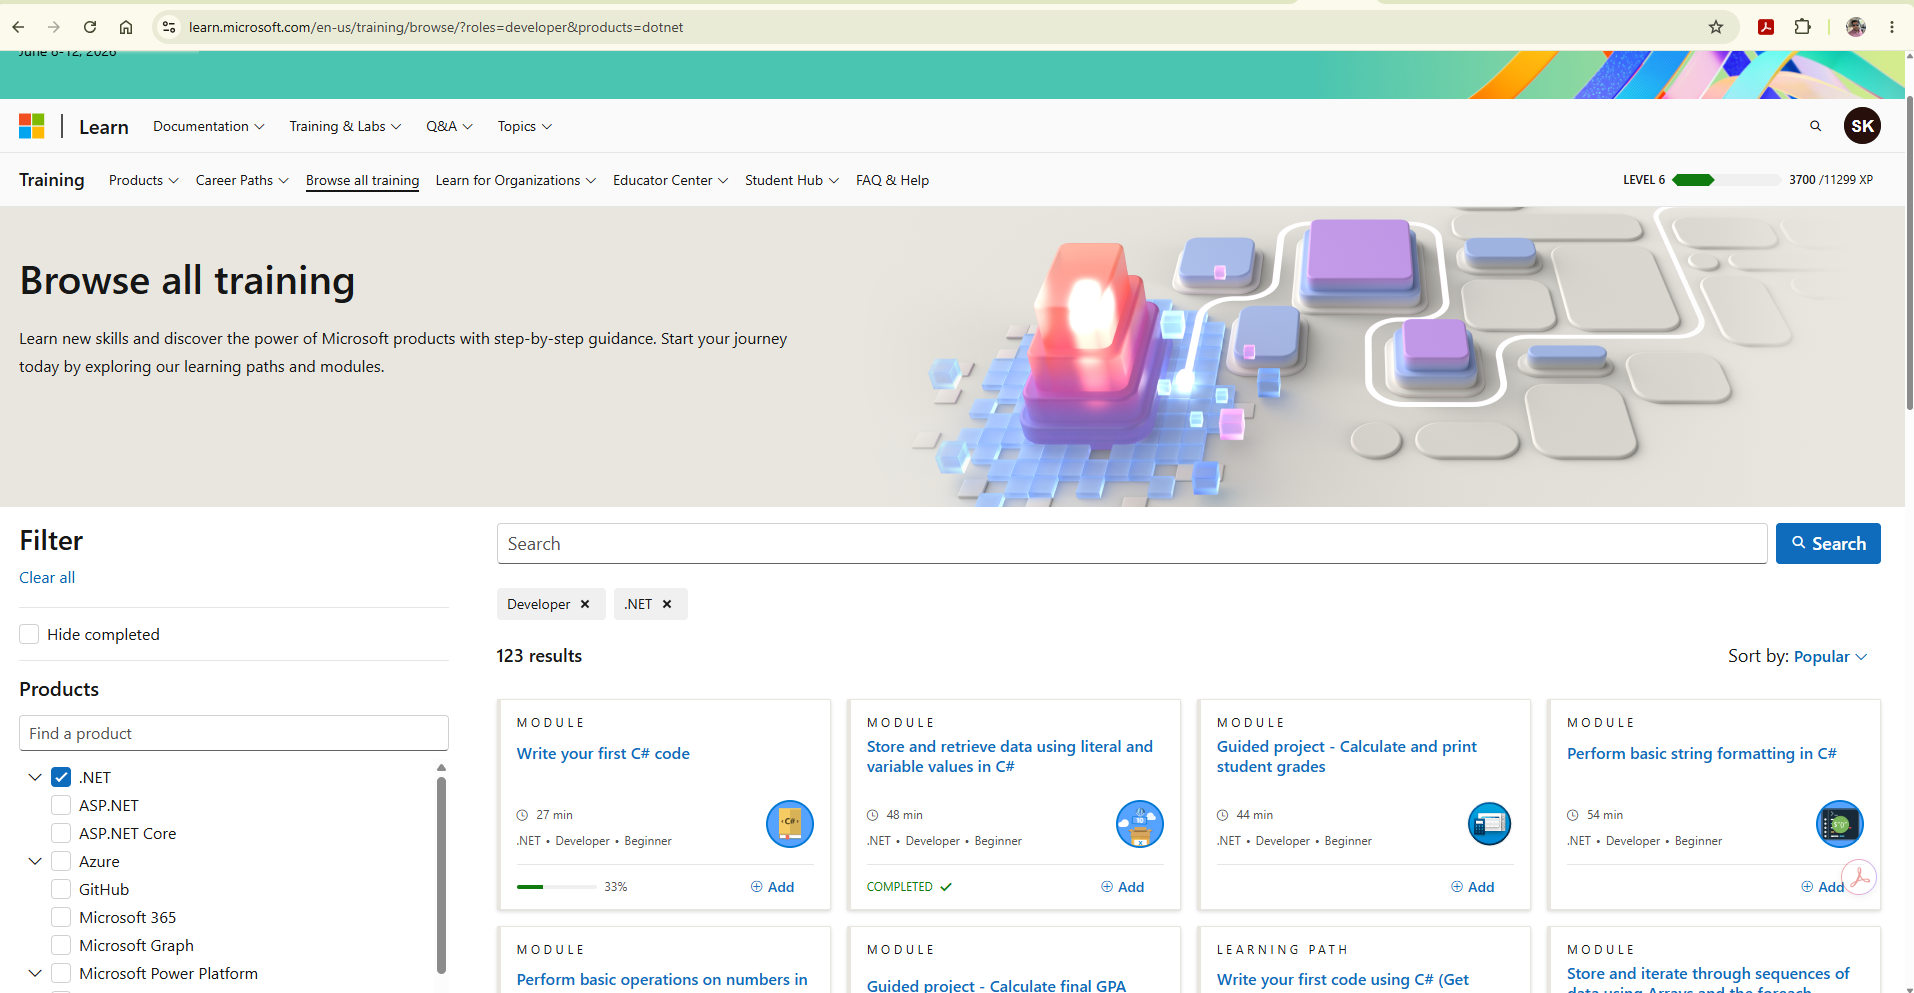Viewport: 1914px width, 993px height.
Task: Open the site search magnifier icon
Action: 1815,126
